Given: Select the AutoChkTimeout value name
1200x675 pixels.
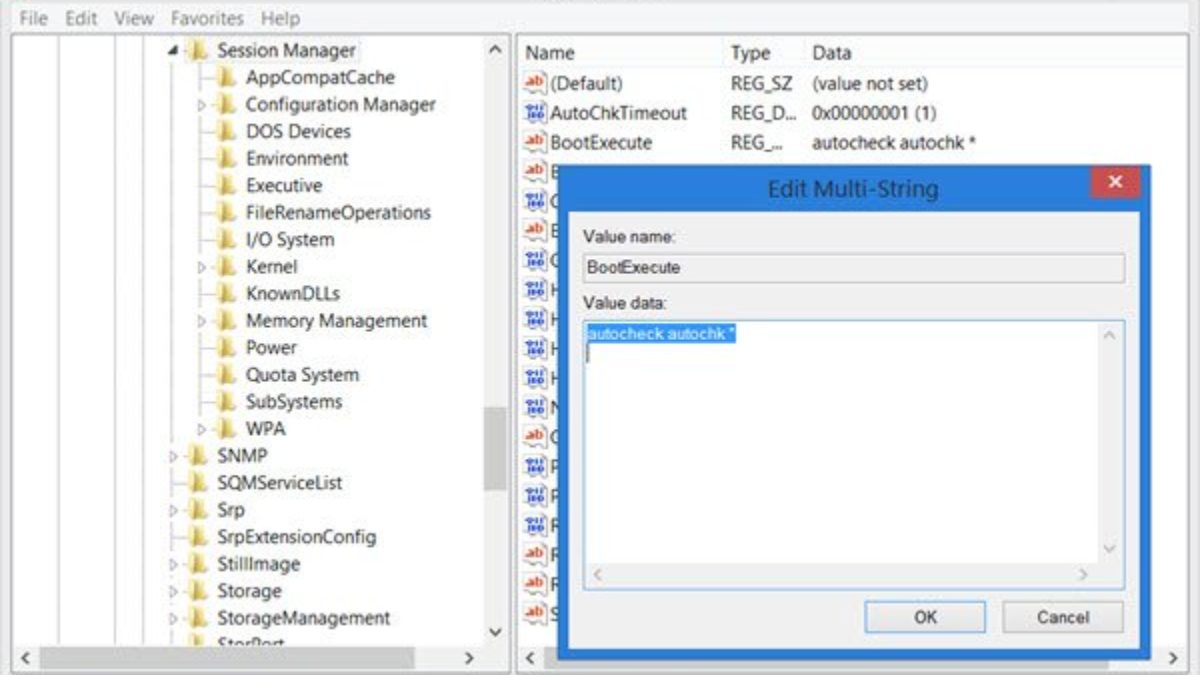Looking at the screenshot, I should tap(618, 114).
